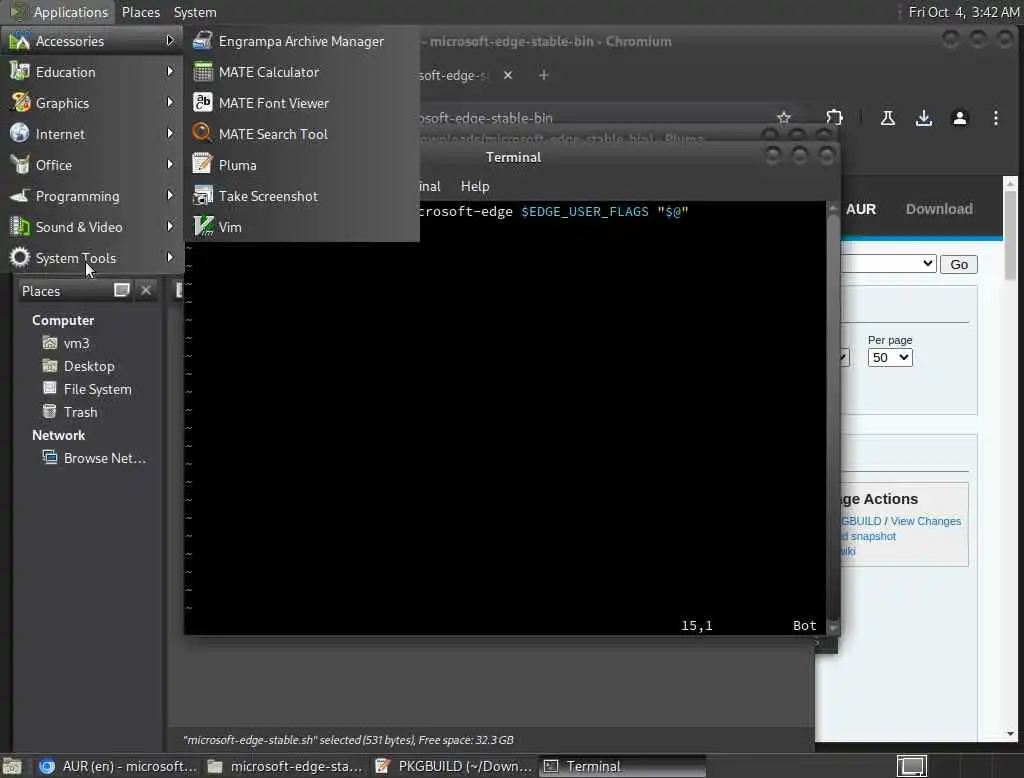Open a new Chromium tab

(543, 75)
